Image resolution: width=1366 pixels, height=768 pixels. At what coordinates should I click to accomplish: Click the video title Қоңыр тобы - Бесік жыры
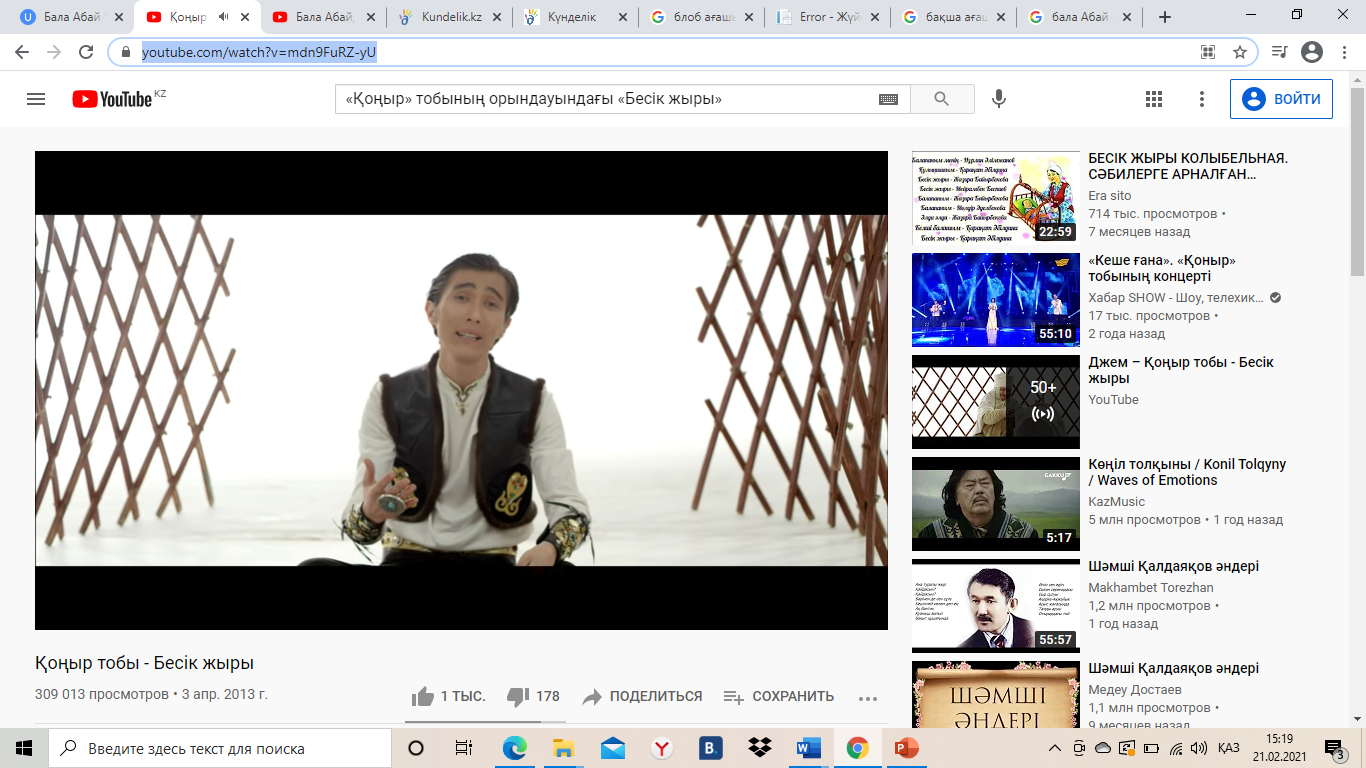click(x=145, y=663)
